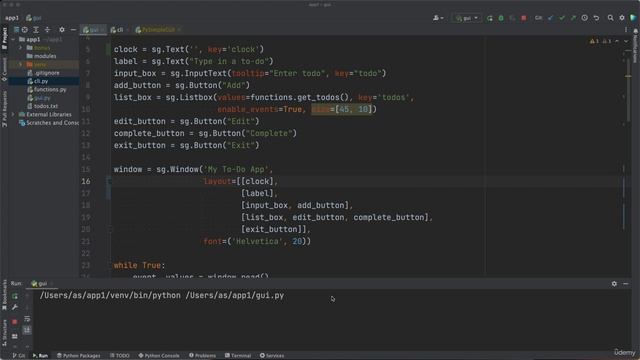Open Project panel options gear

click(62, 30)
